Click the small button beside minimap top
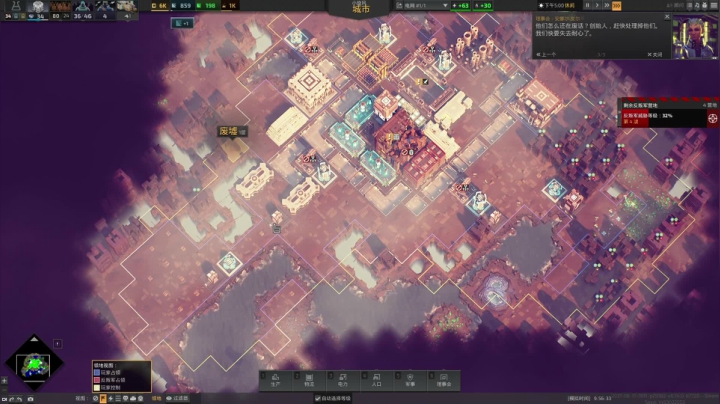Image resolution: width=720 pixels, height=404 pixels. pyautogui.click(x=57, y=343)
